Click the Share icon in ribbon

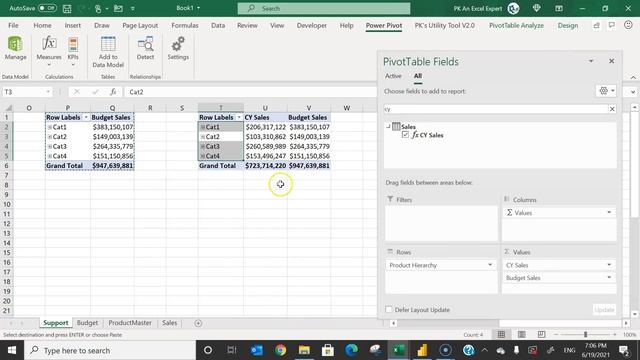coord(596,25)
